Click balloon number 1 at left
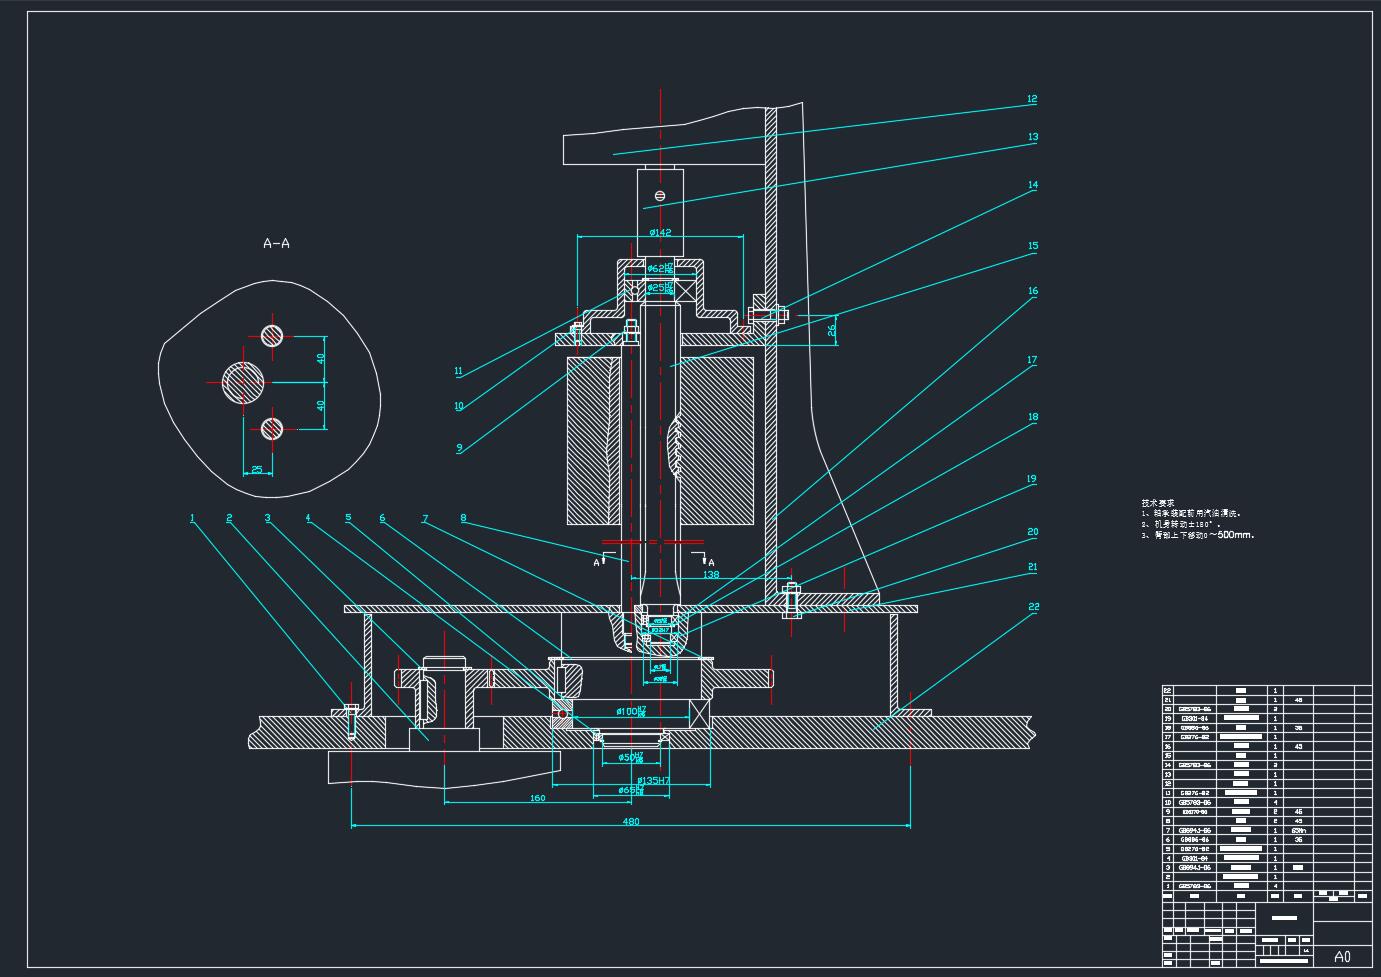This screenshot has width=1381, height=977. [x=192, y=518]
